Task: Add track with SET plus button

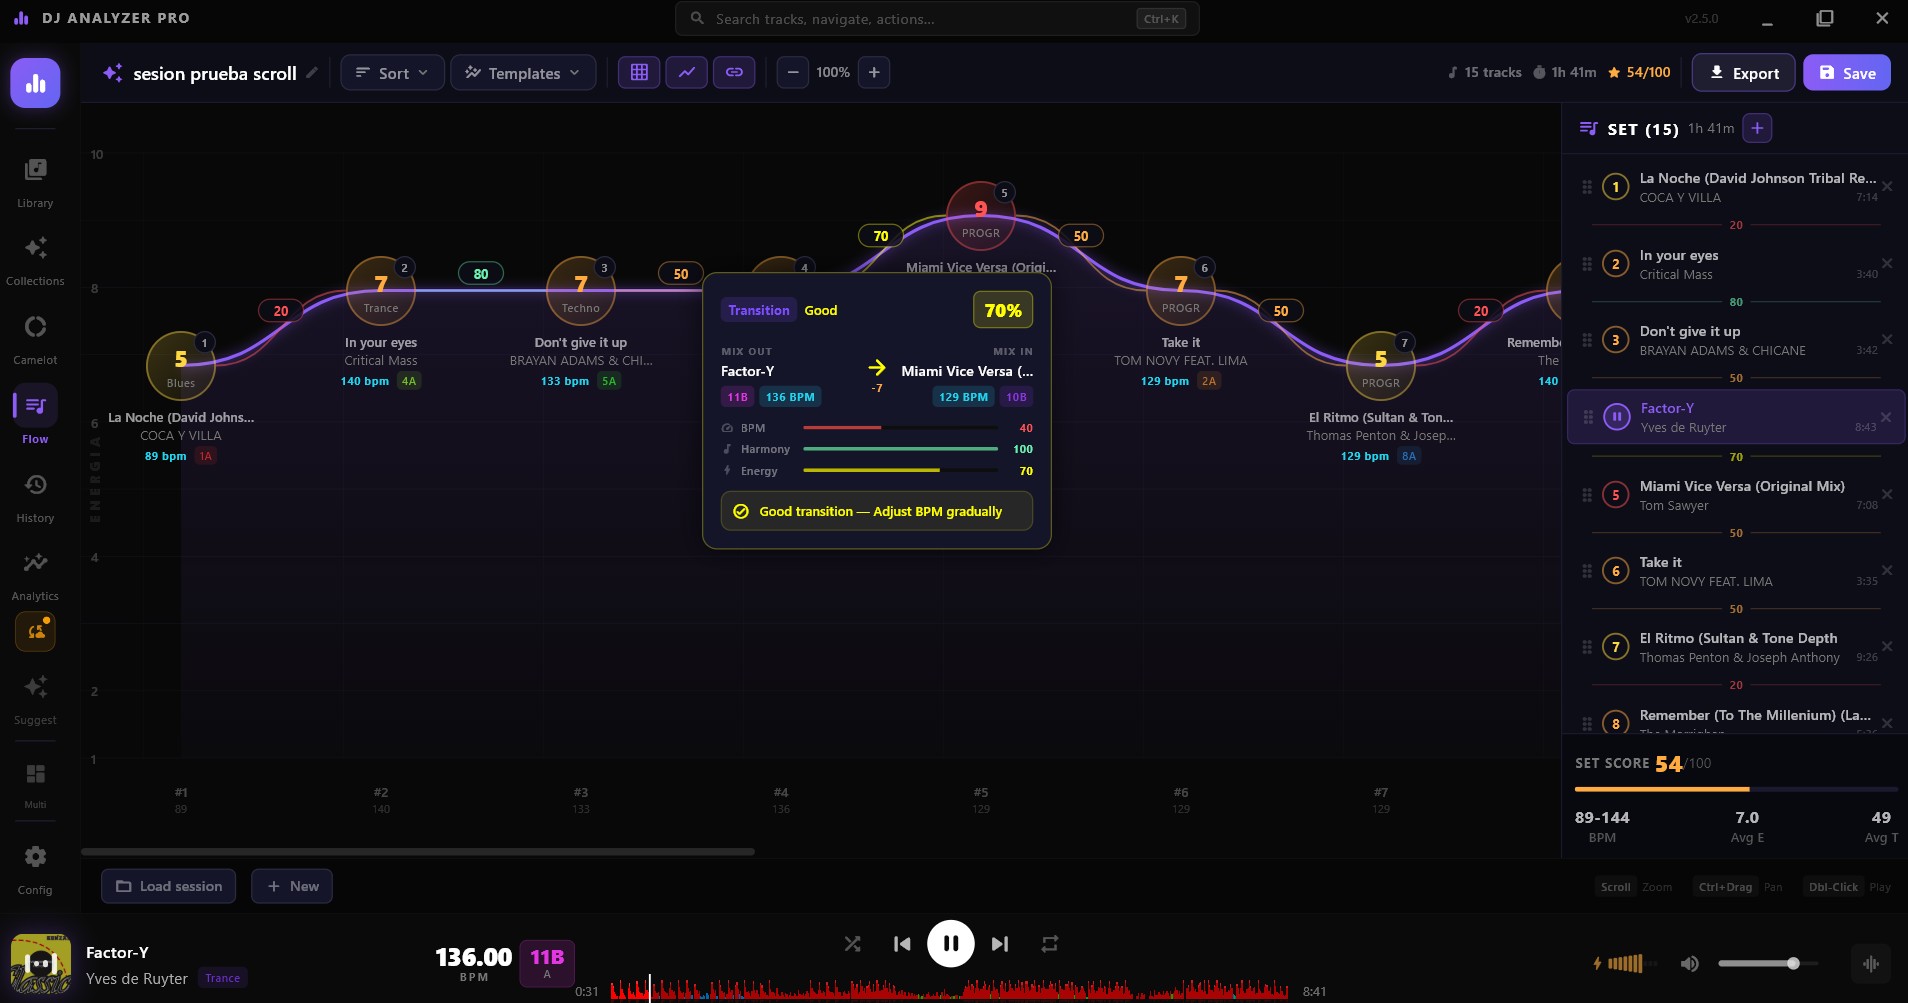Action: pos(1757,128)
